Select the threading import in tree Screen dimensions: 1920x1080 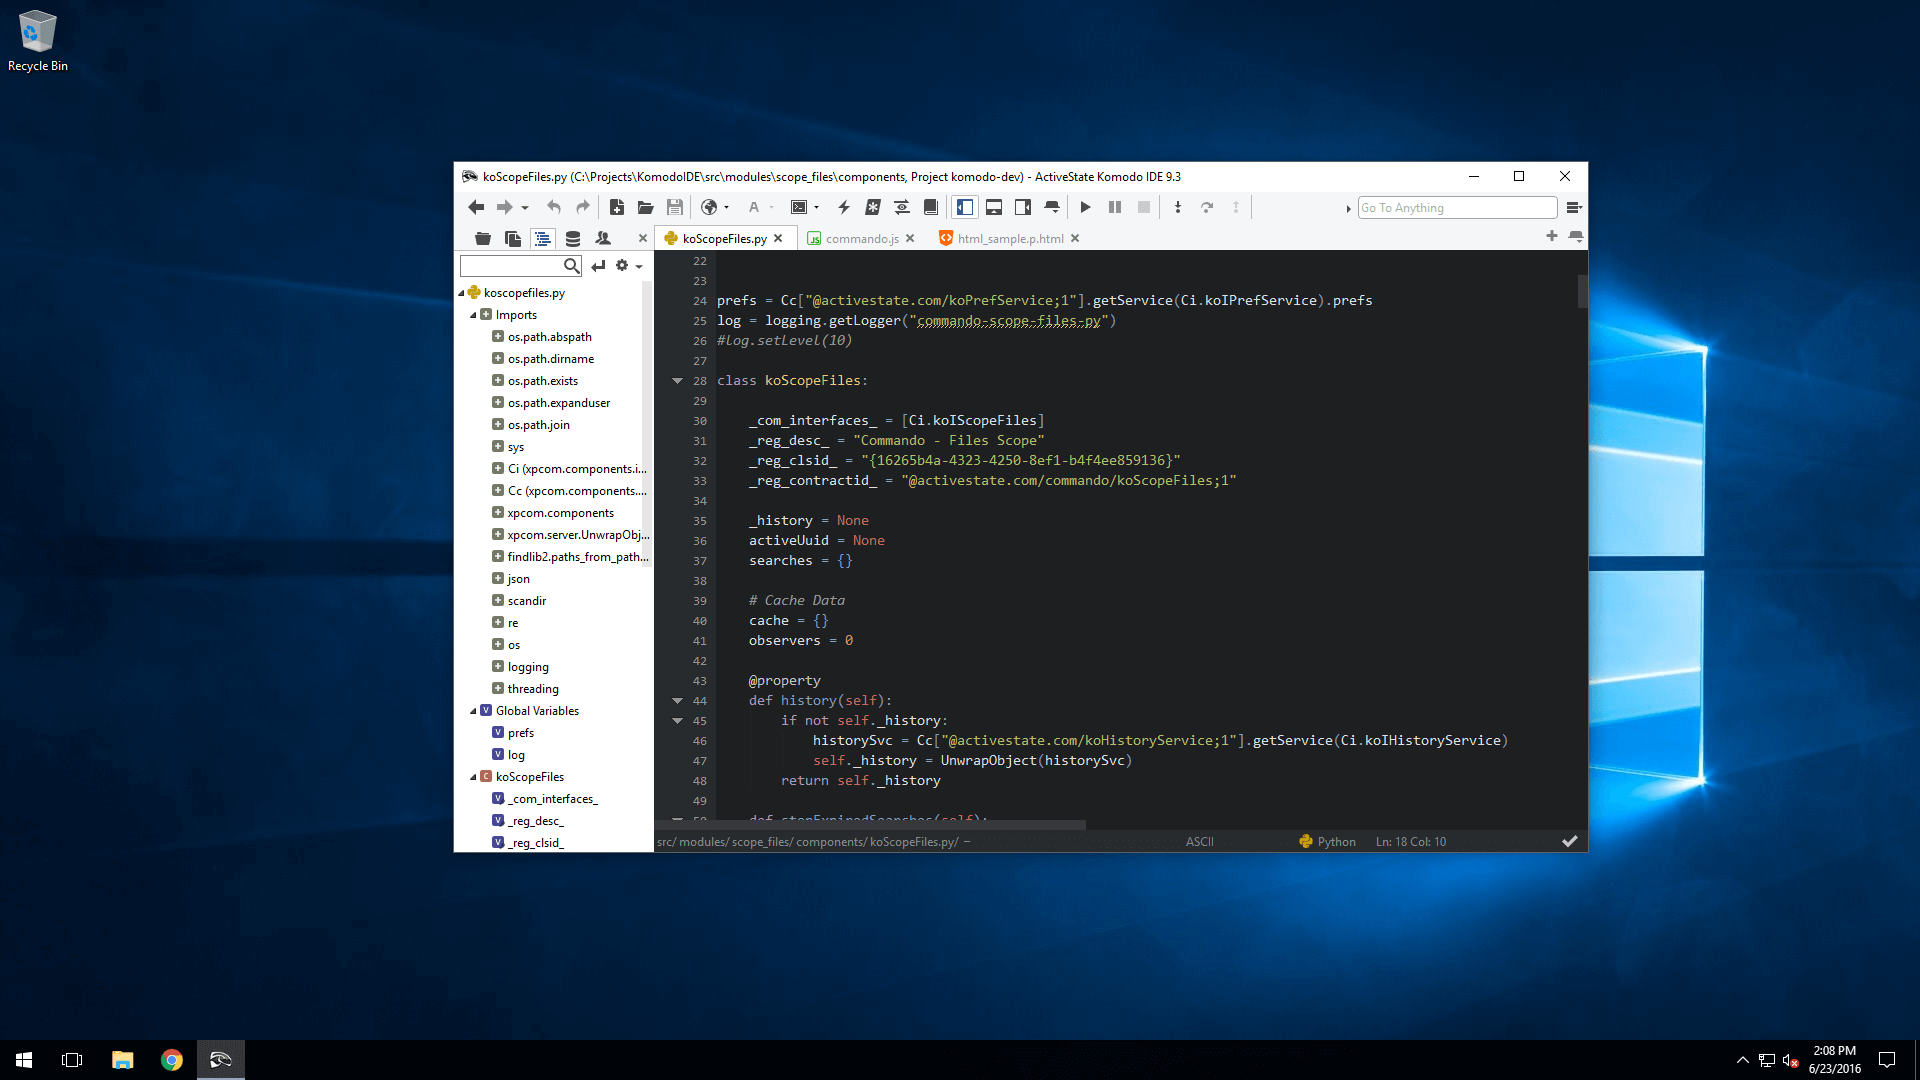pos(532,689)
